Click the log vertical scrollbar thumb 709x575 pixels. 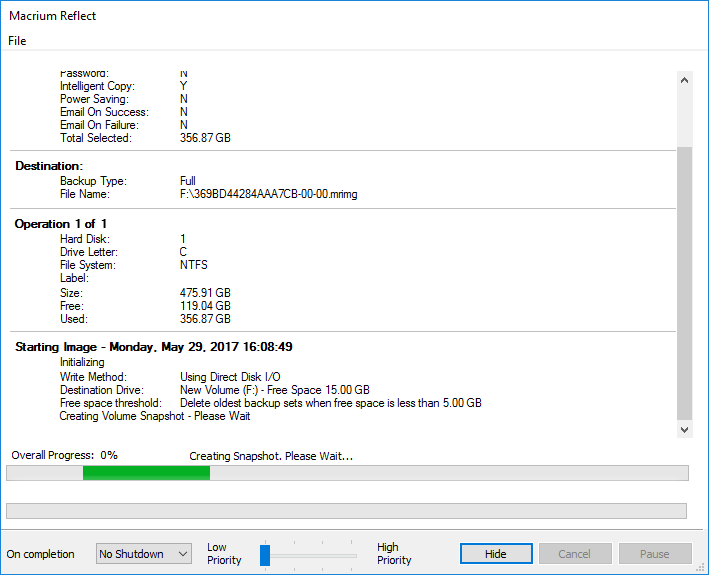pyautogui.click(x=685, y=283)
